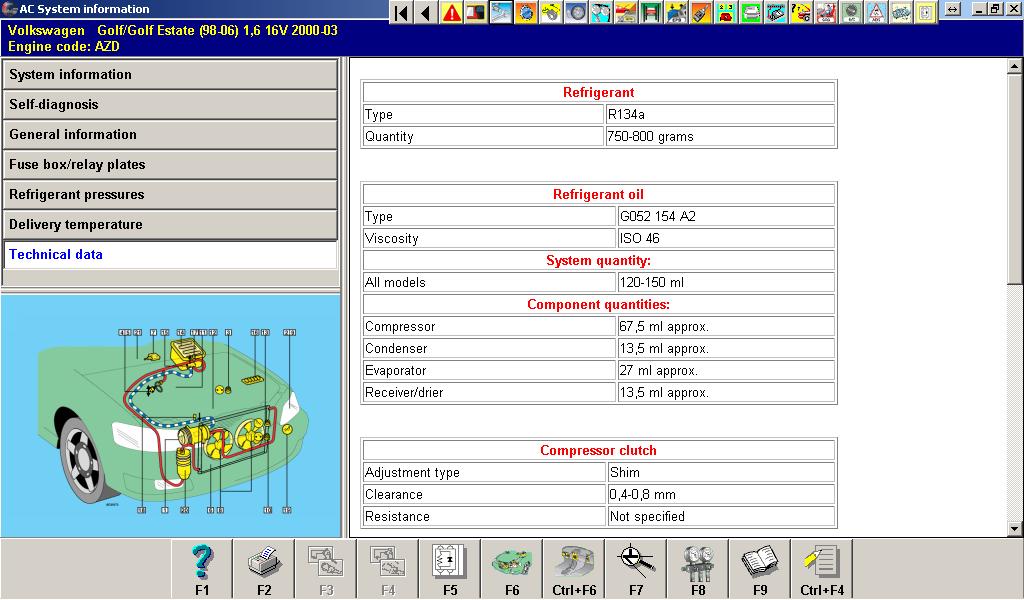
Task: Click the Refrigerant oil table header
Action: (x=599, y=195)
